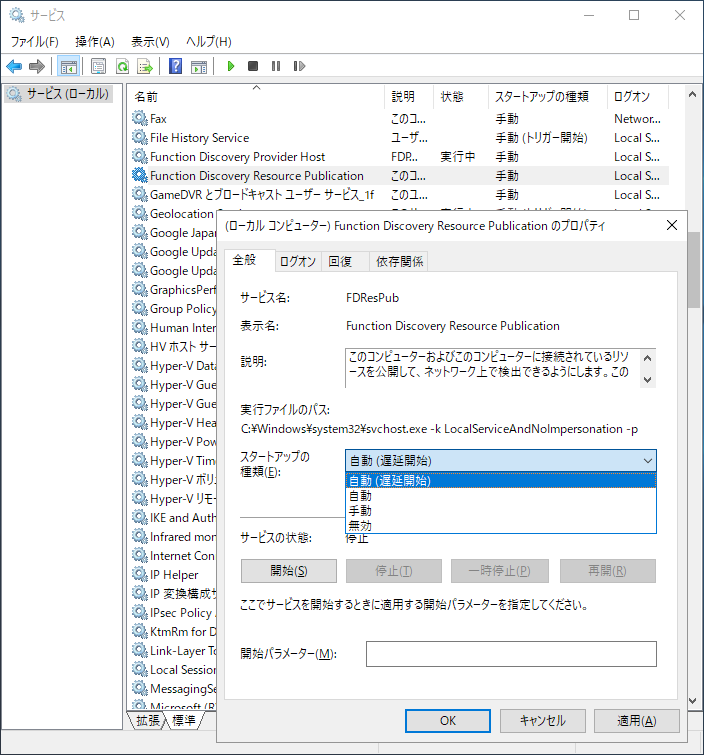Click the services list scroll down arrow
This screenshot has width=704, height=755.
693,701
